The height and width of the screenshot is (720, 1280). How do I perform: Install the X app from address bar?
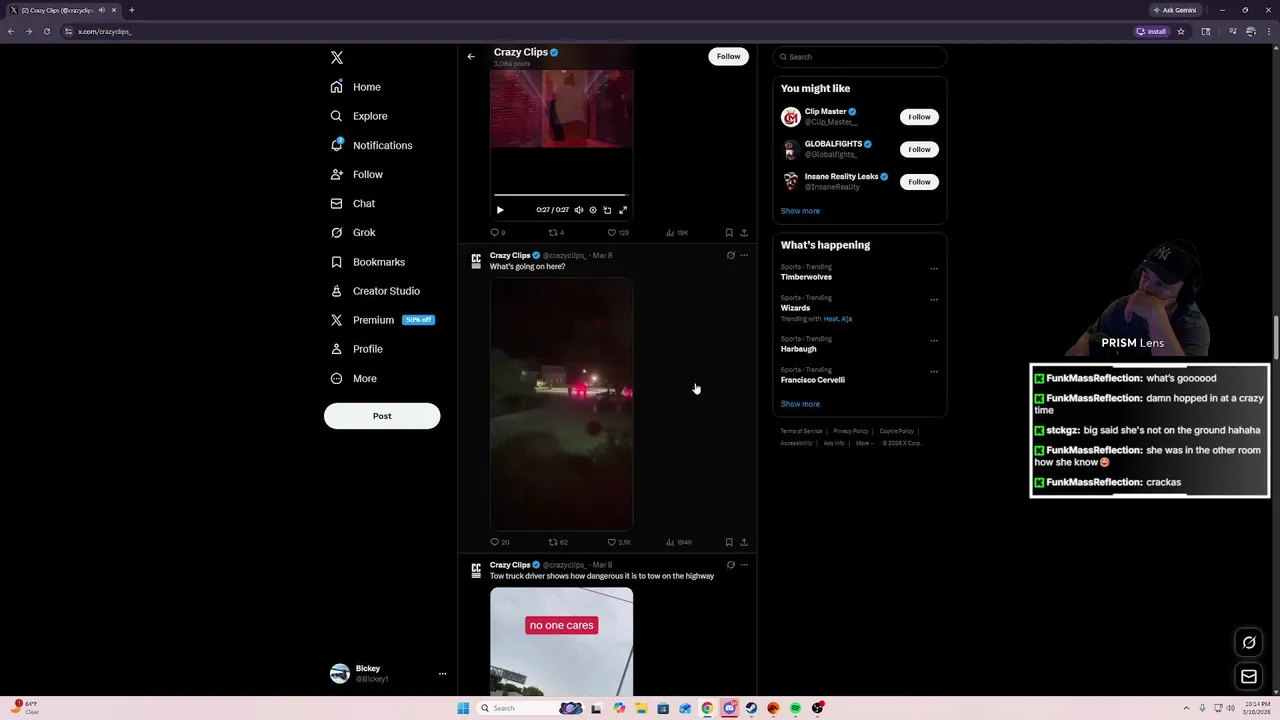1151,31
